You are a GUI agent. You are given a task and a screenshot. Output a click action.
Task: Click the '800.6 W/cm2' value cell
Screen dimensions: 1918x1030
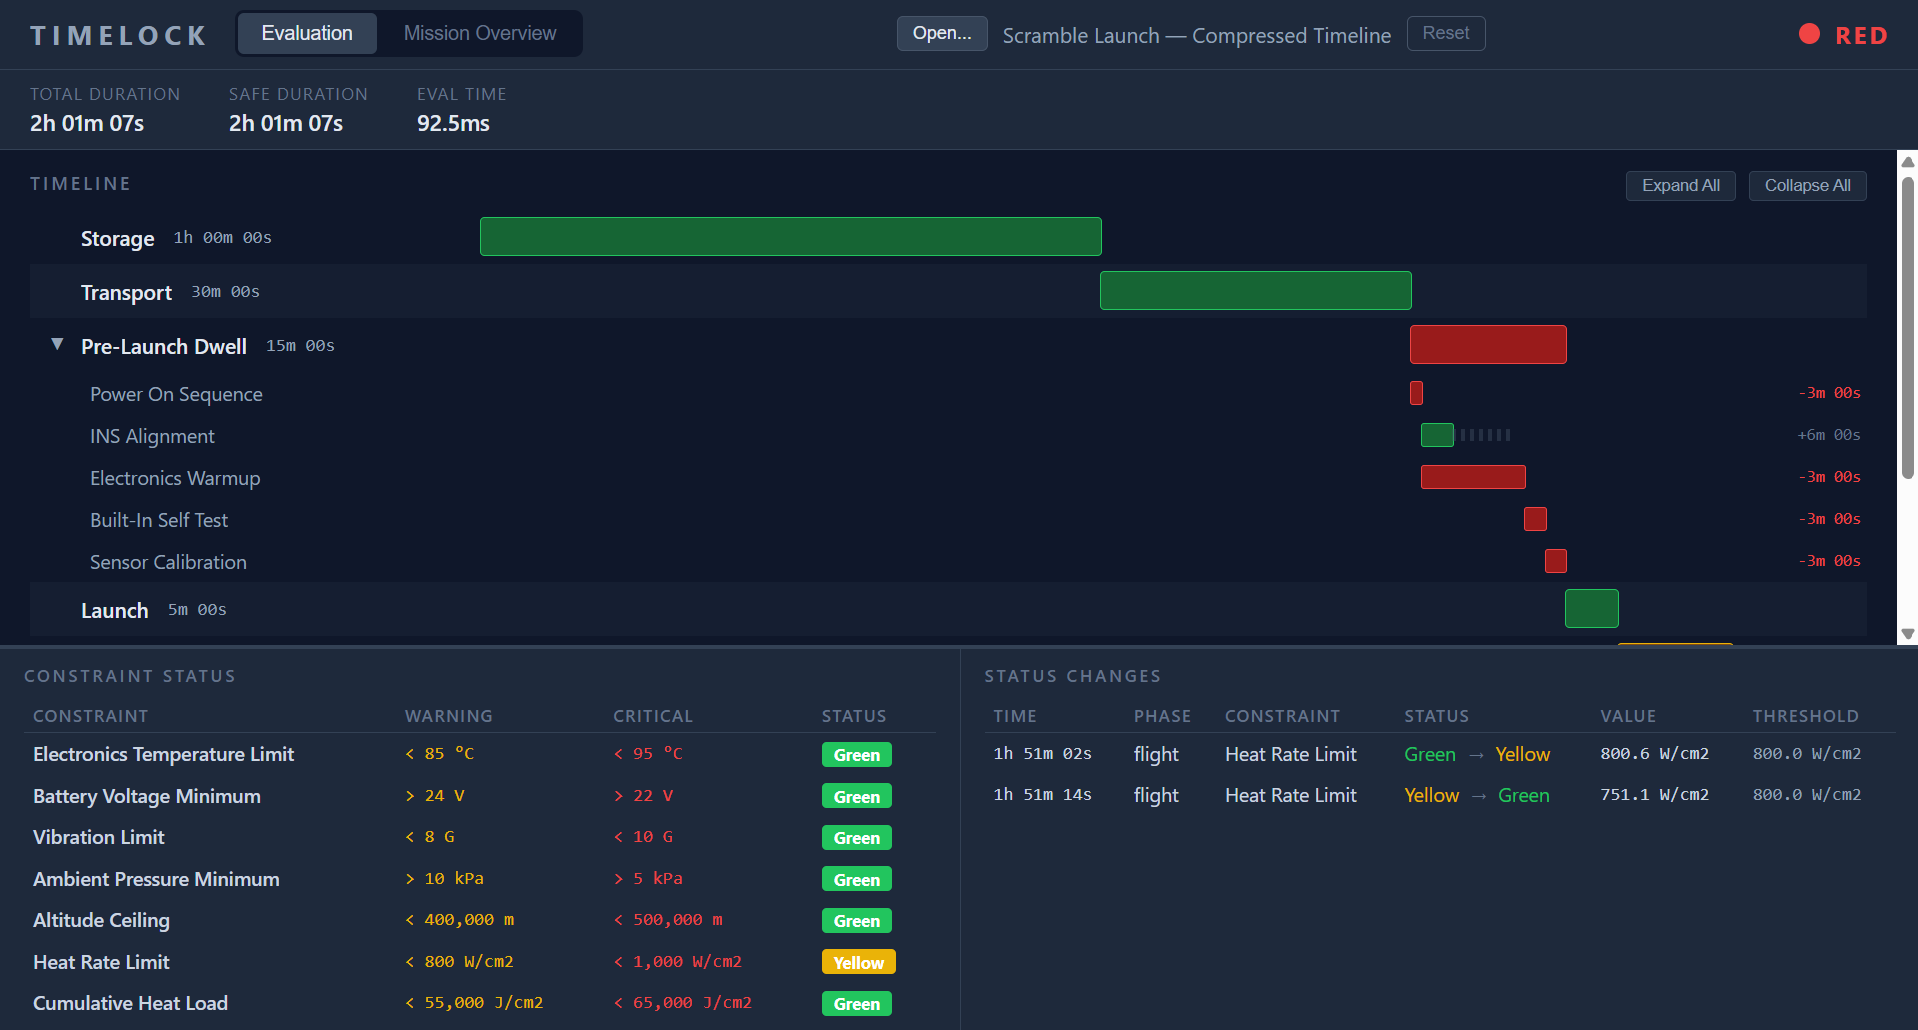point(1655,754)
